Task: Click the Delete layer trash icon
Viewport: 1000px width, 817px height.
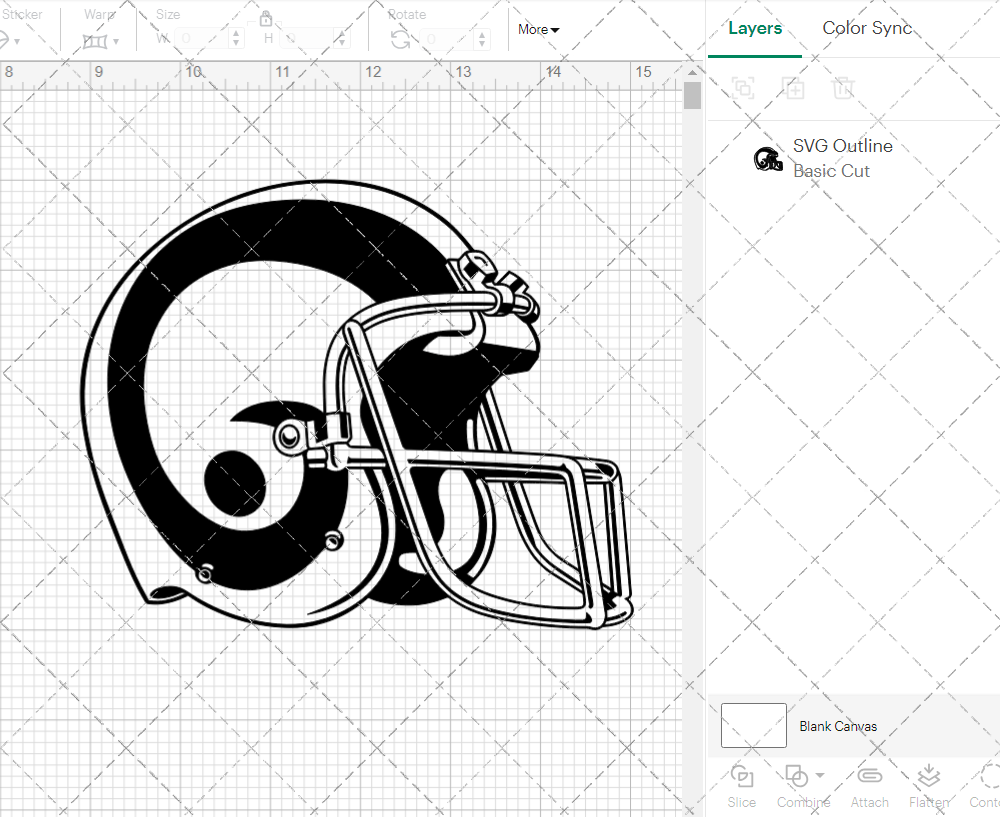Action: coord(842,88)
